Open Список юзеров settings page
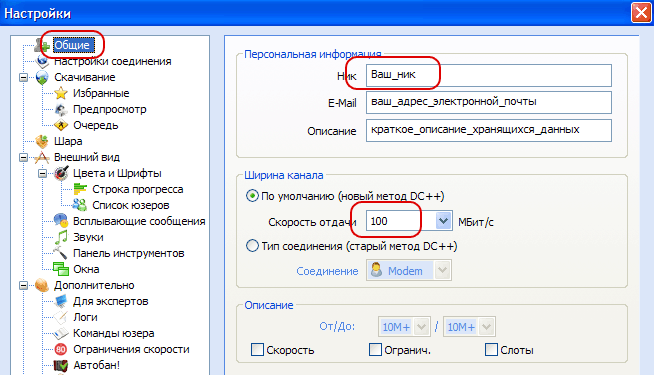The image size is (654, 375). [x=131, y=205]
